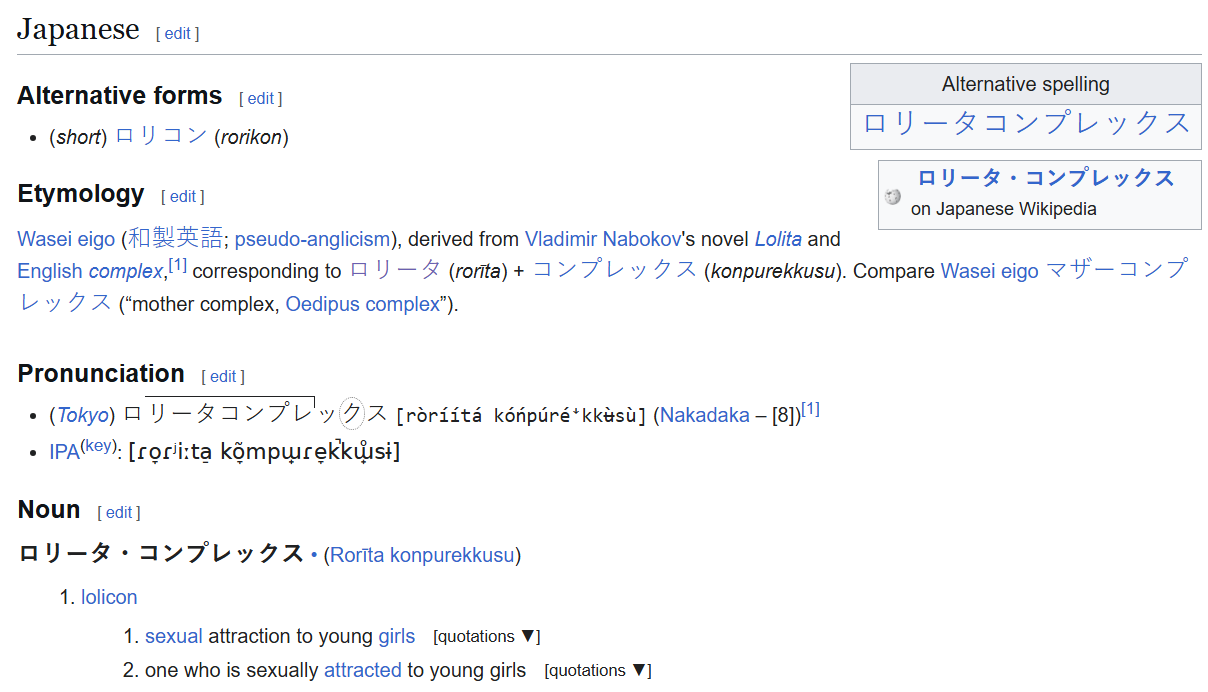
Task: Click the romanization rorikon text
Action: coord(251,137)
